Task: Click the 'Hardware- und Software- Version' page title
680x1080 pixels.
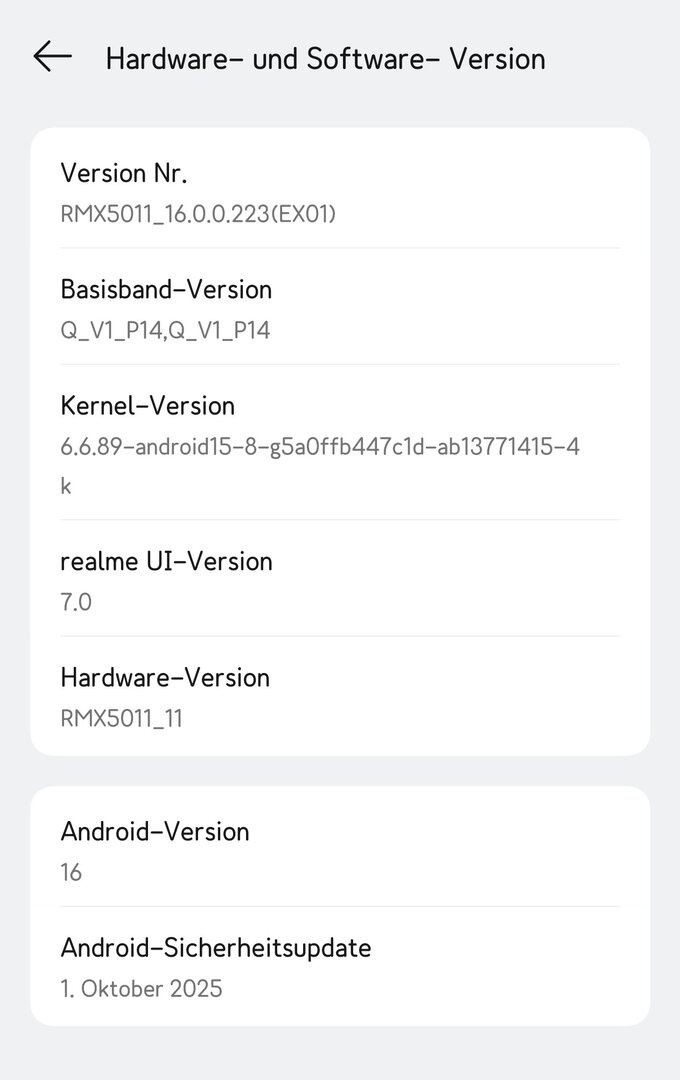Action: 325,59
